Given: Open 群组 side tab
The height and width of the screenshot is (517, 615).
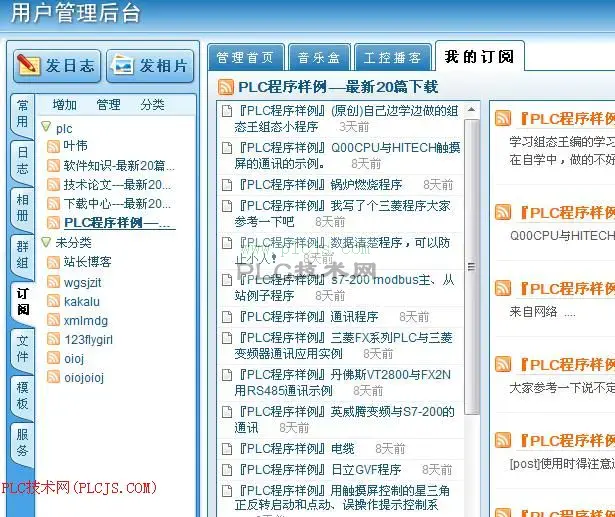Looking at the screenshot, I should [x=22, y=255].
